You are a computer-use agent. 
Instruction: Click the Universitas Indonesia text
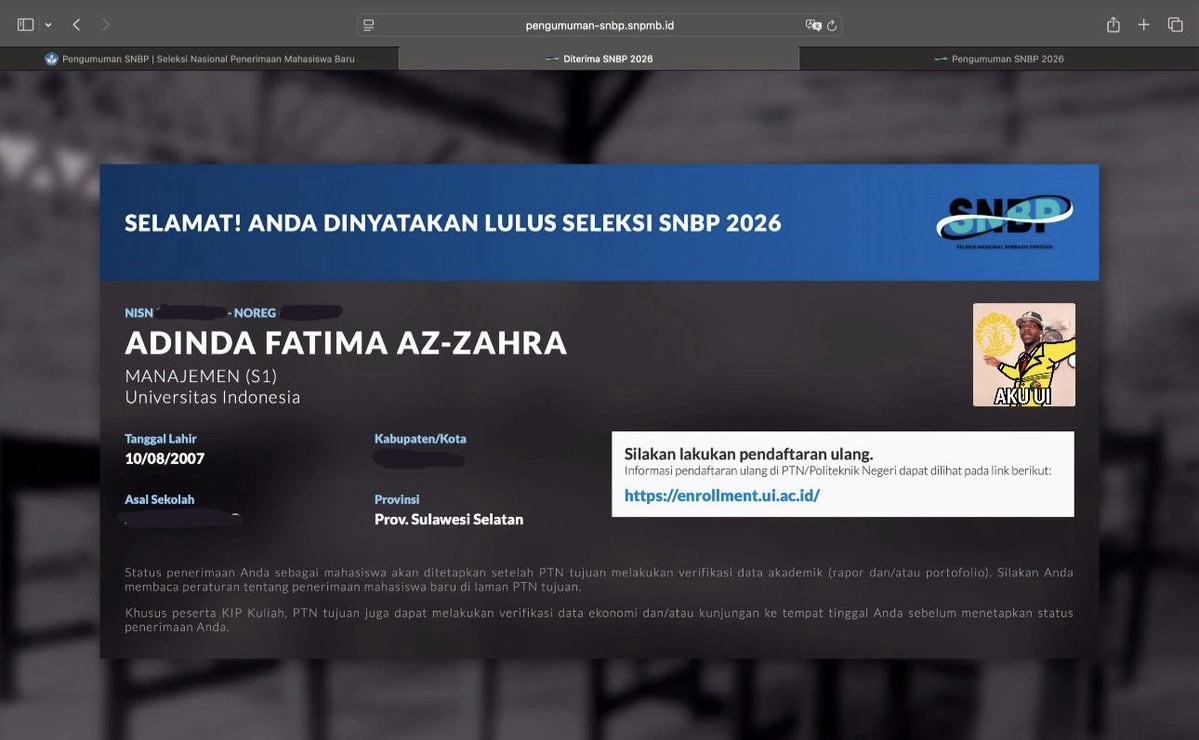213,398
